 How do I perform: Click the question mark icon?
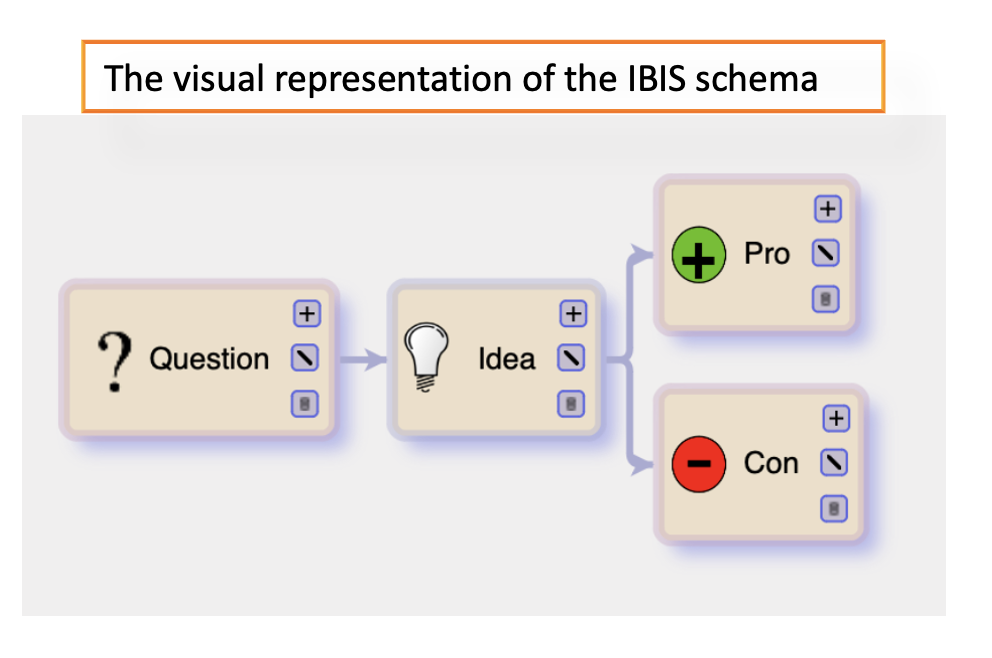click(x=117, y=361)
